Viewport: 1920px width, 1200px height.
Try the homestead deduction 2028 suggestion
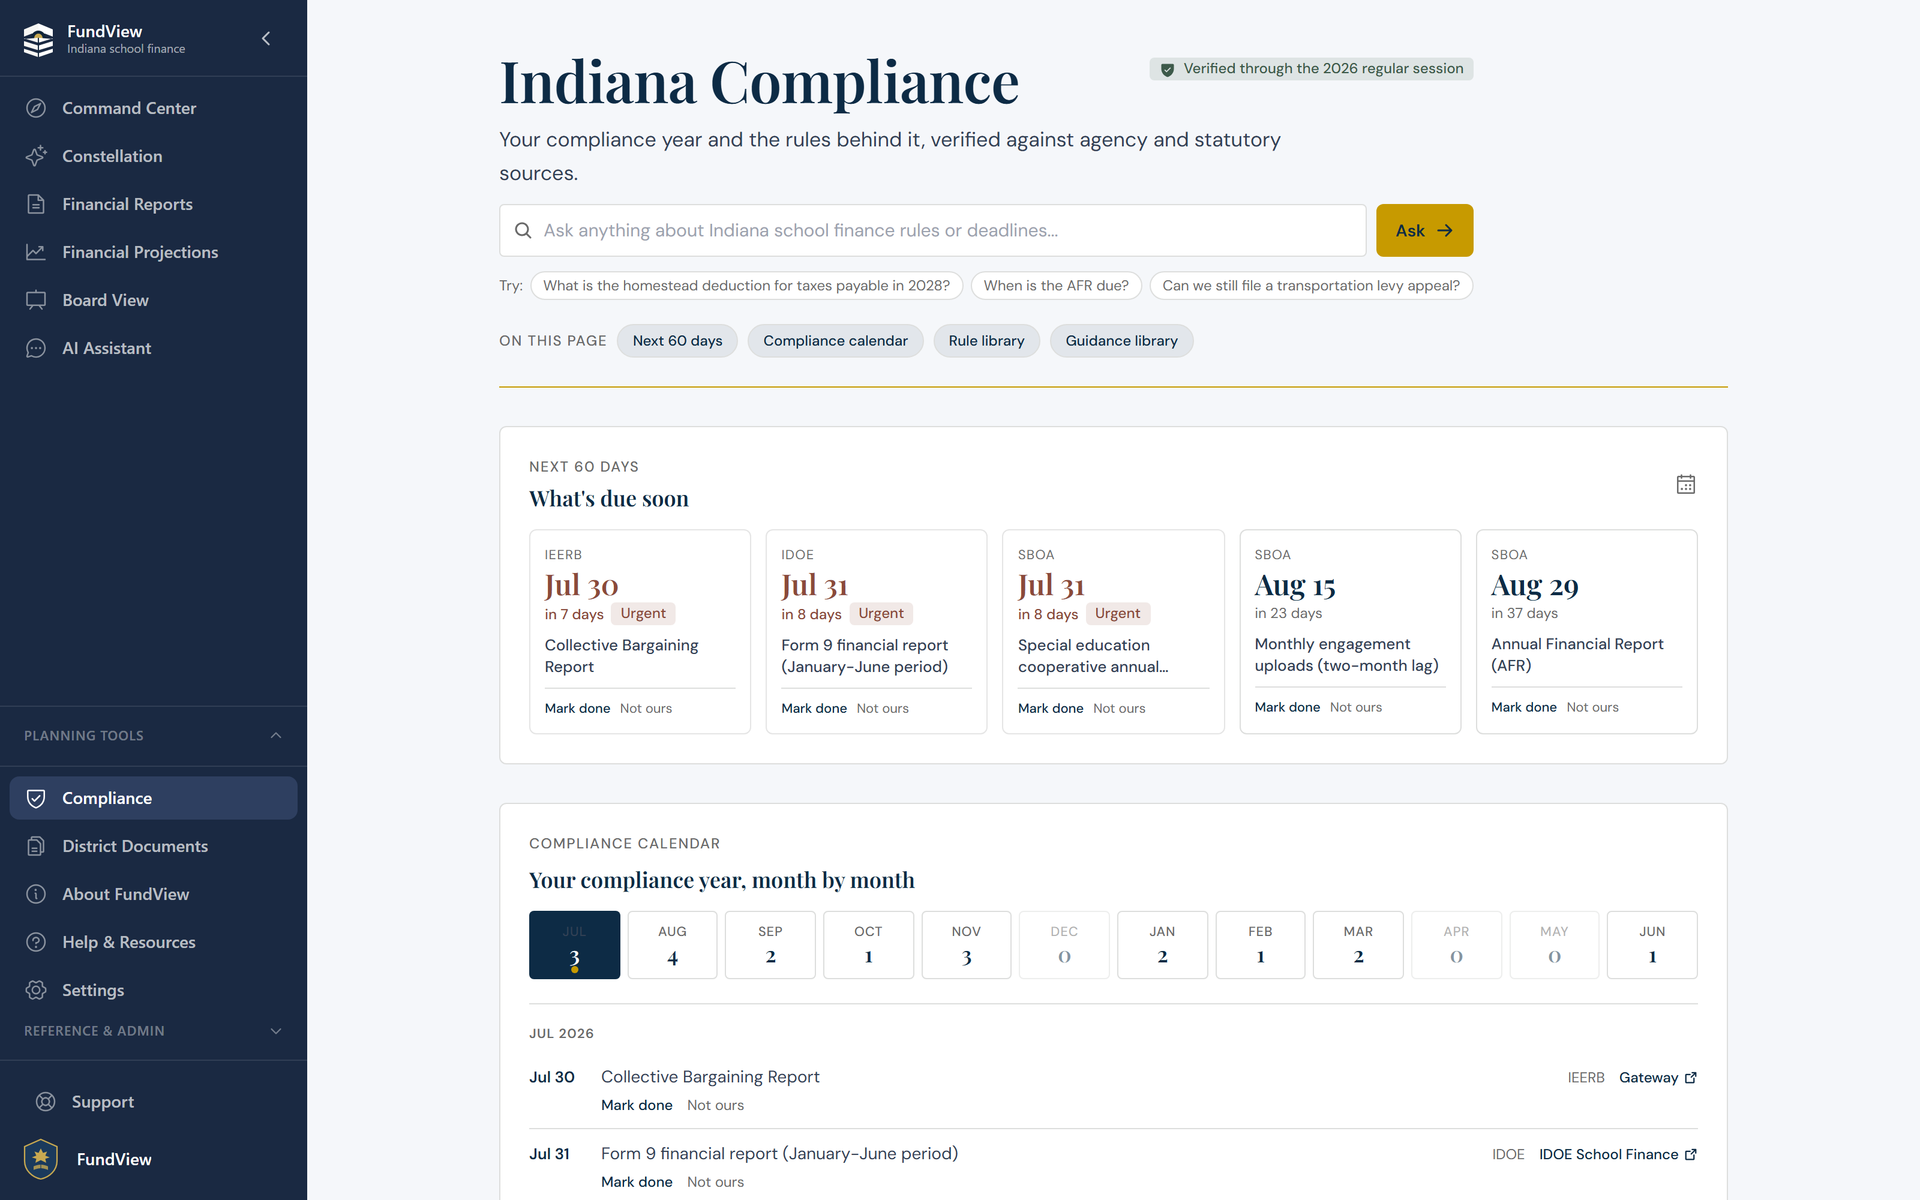pyautogui.click(x=746, y=286)
